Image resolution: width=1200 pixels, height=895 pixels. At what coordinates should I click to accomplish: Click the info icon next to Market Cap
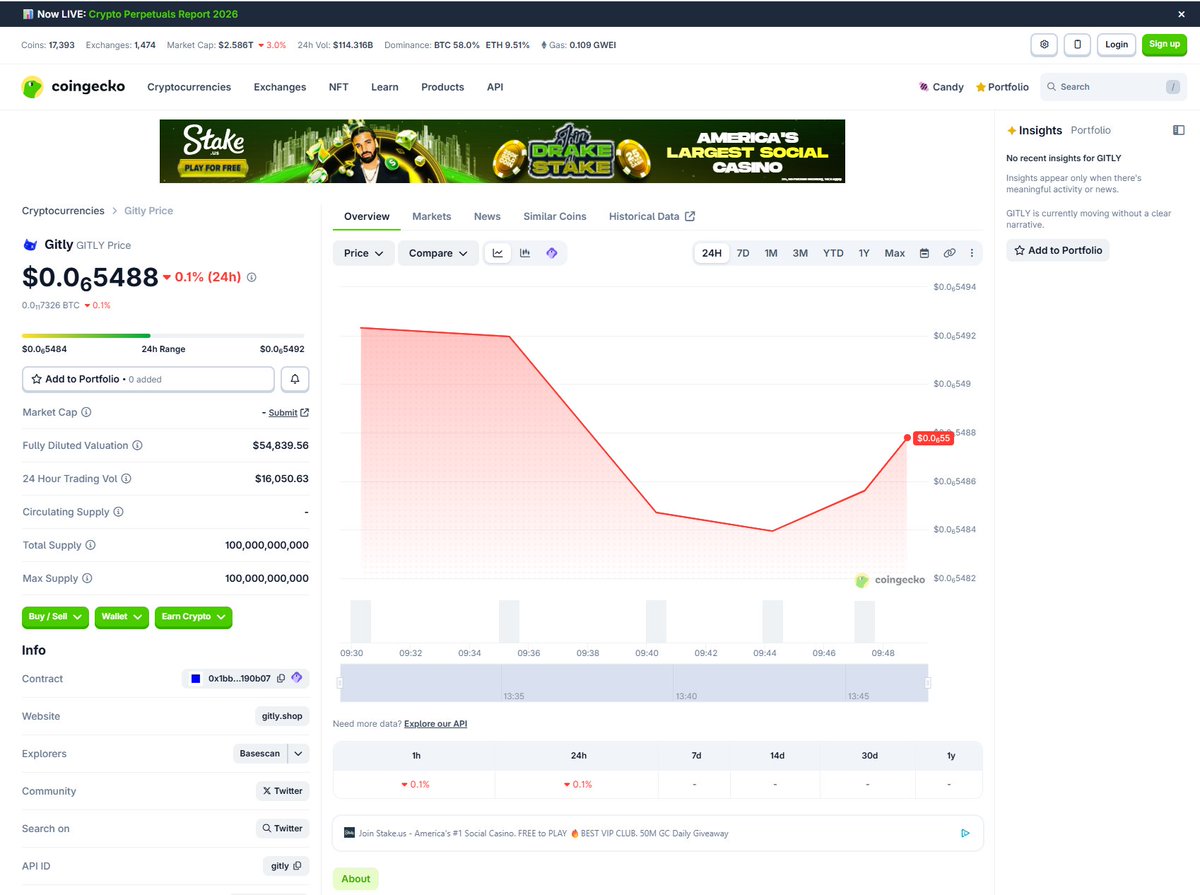pyautogui.click(x=86, y=412)
